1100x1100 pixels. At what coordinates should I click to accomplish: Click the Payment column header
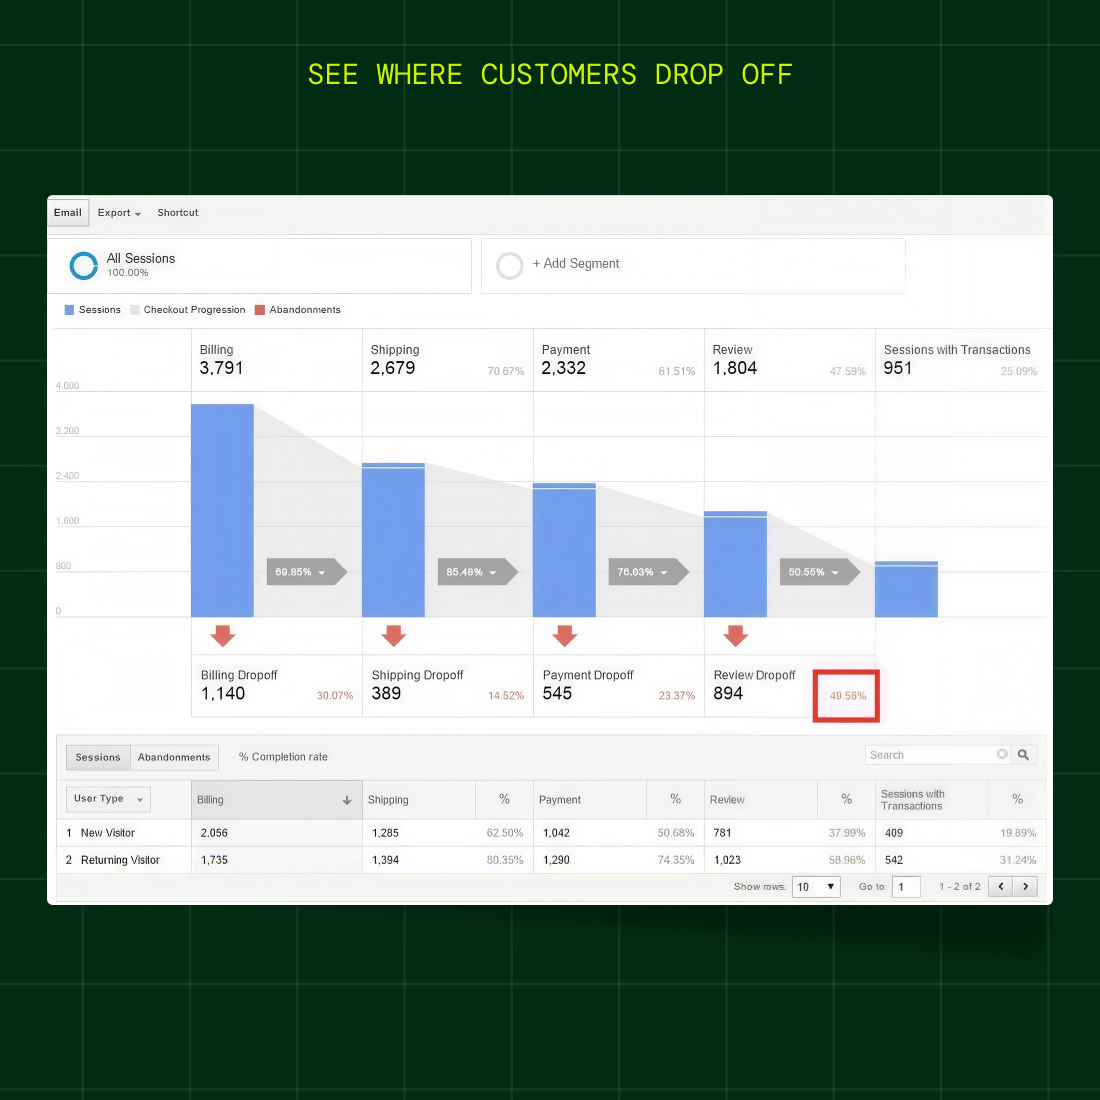[590, 800]
